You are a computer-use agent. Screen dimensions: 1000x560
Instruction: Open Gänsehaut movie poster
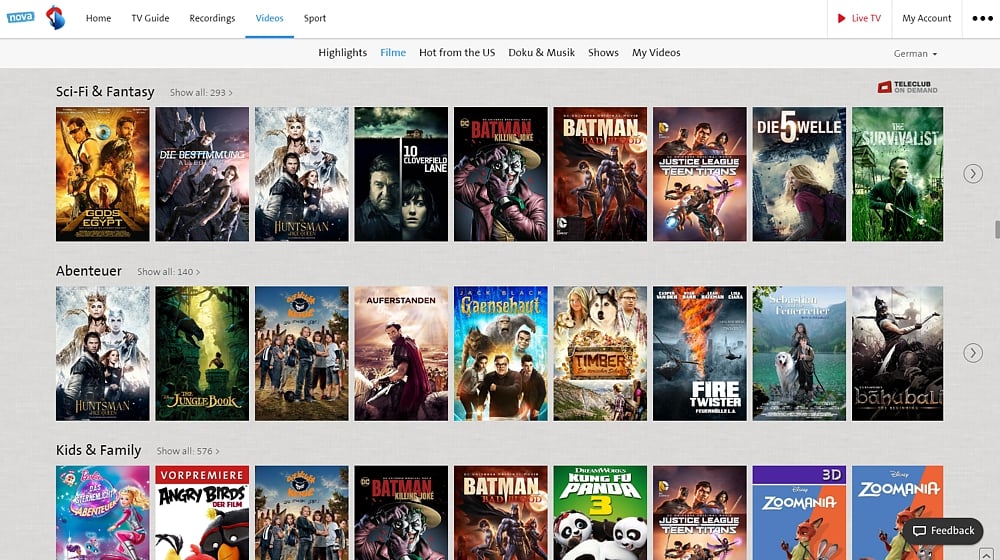tap(501, 353)
